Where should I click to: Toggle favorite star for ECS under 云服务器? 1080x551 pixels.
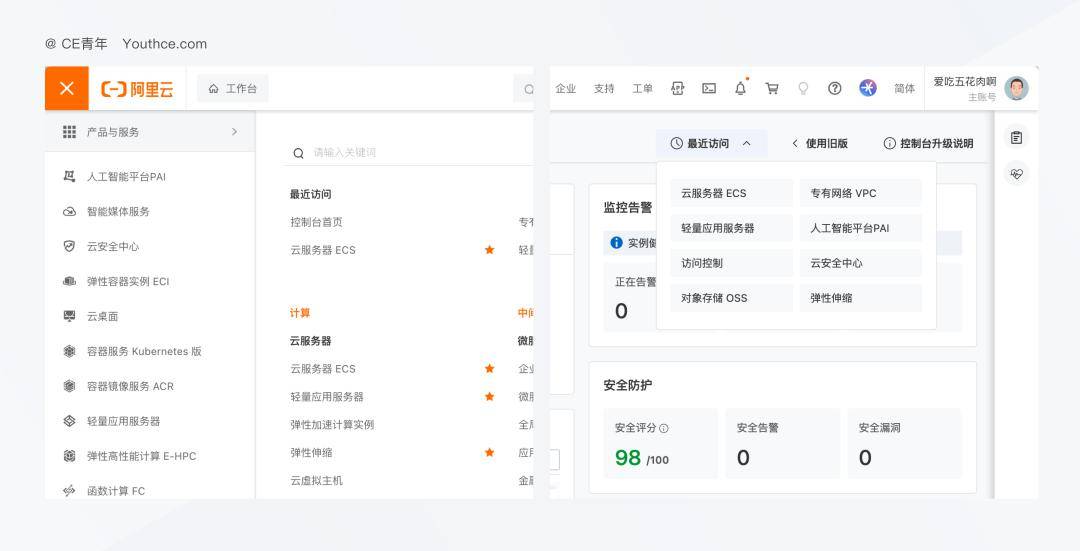(x=490, y=368)
